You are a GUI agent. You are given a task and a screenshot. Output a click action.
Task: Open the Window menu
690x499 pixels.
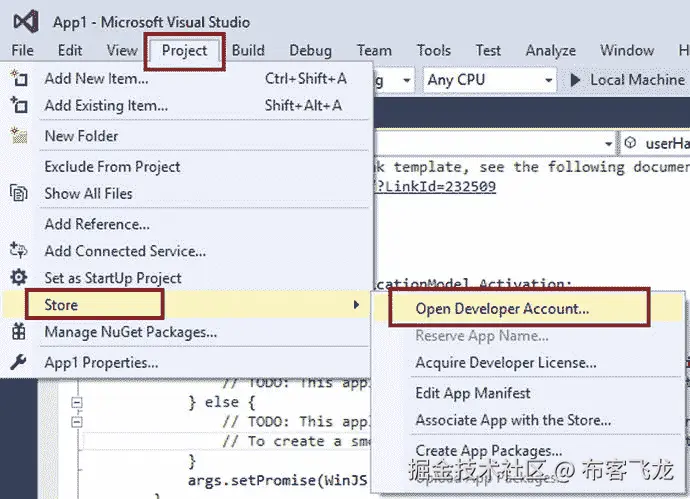pos(627,50)
